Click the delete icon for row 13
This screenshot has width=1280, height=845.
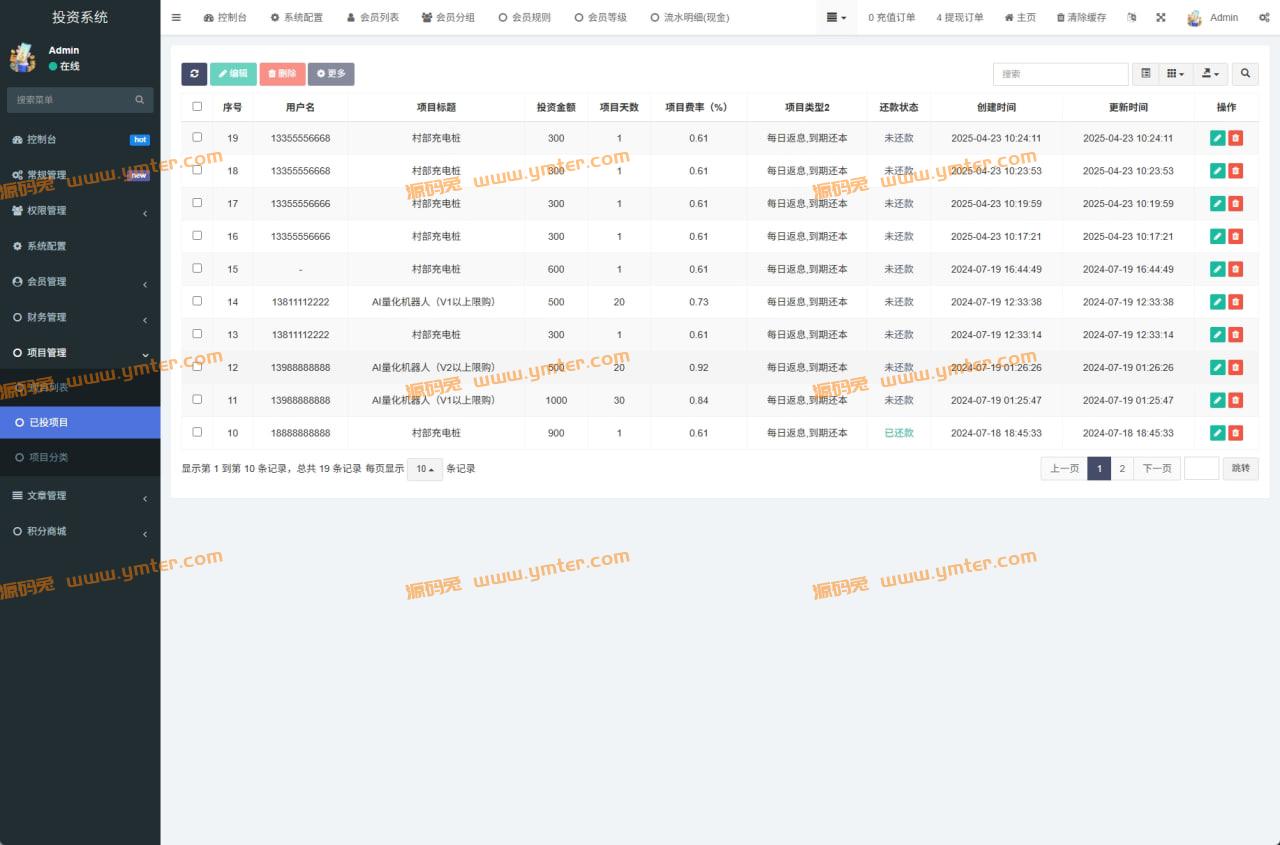(x=1236, y=335)
